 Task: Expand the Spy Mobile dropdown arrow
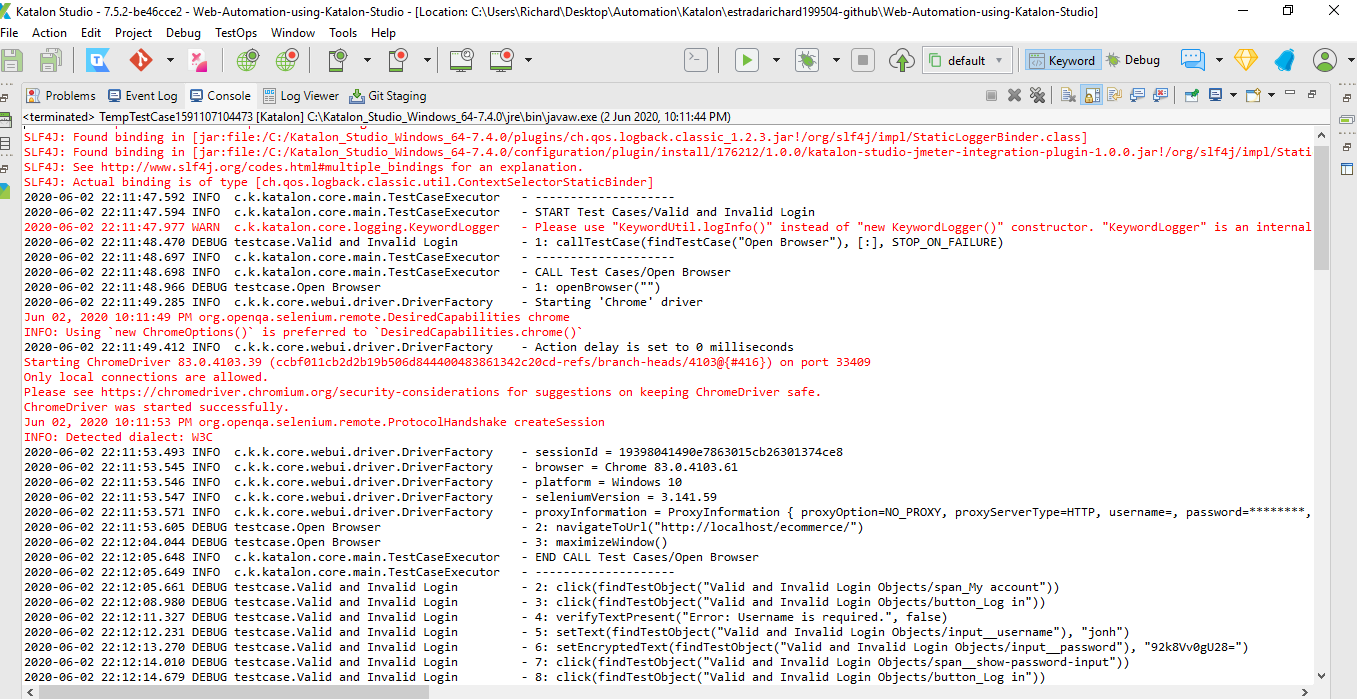(366, 60)
